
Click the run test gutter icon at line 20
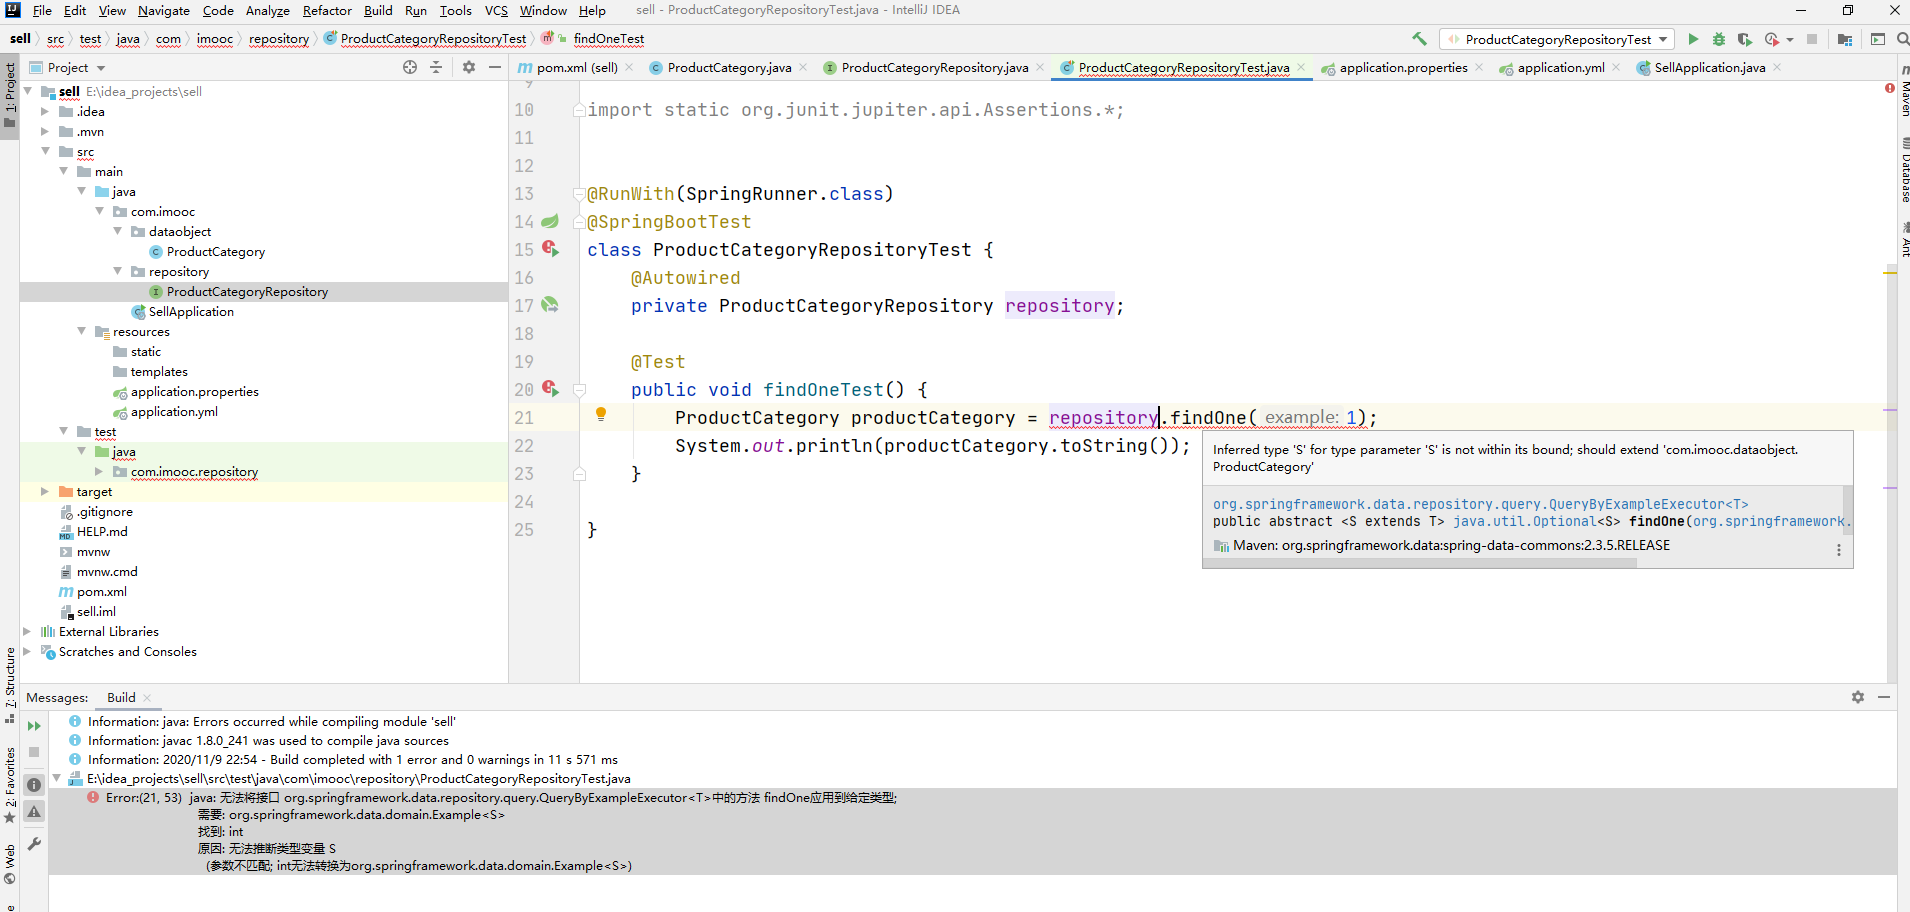pyautogui.click(x=550, y=388)
